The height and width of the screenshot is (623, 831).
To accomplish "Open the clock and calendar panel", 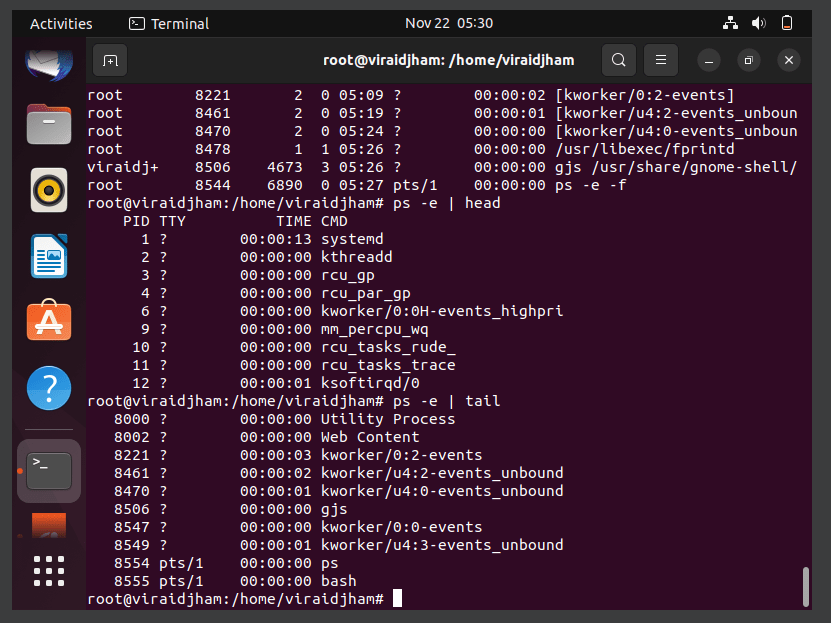I will tap(449, 23).
